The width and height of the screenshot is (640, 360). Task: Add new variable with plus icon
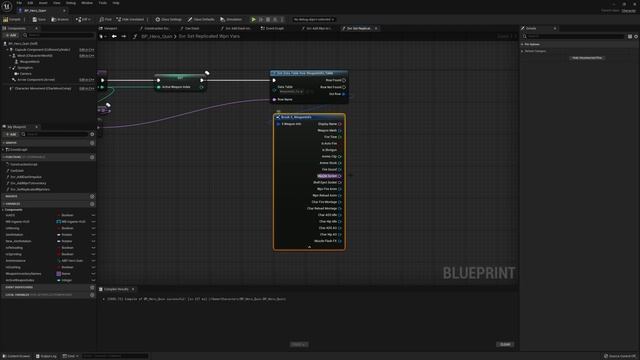coord(92,204)
